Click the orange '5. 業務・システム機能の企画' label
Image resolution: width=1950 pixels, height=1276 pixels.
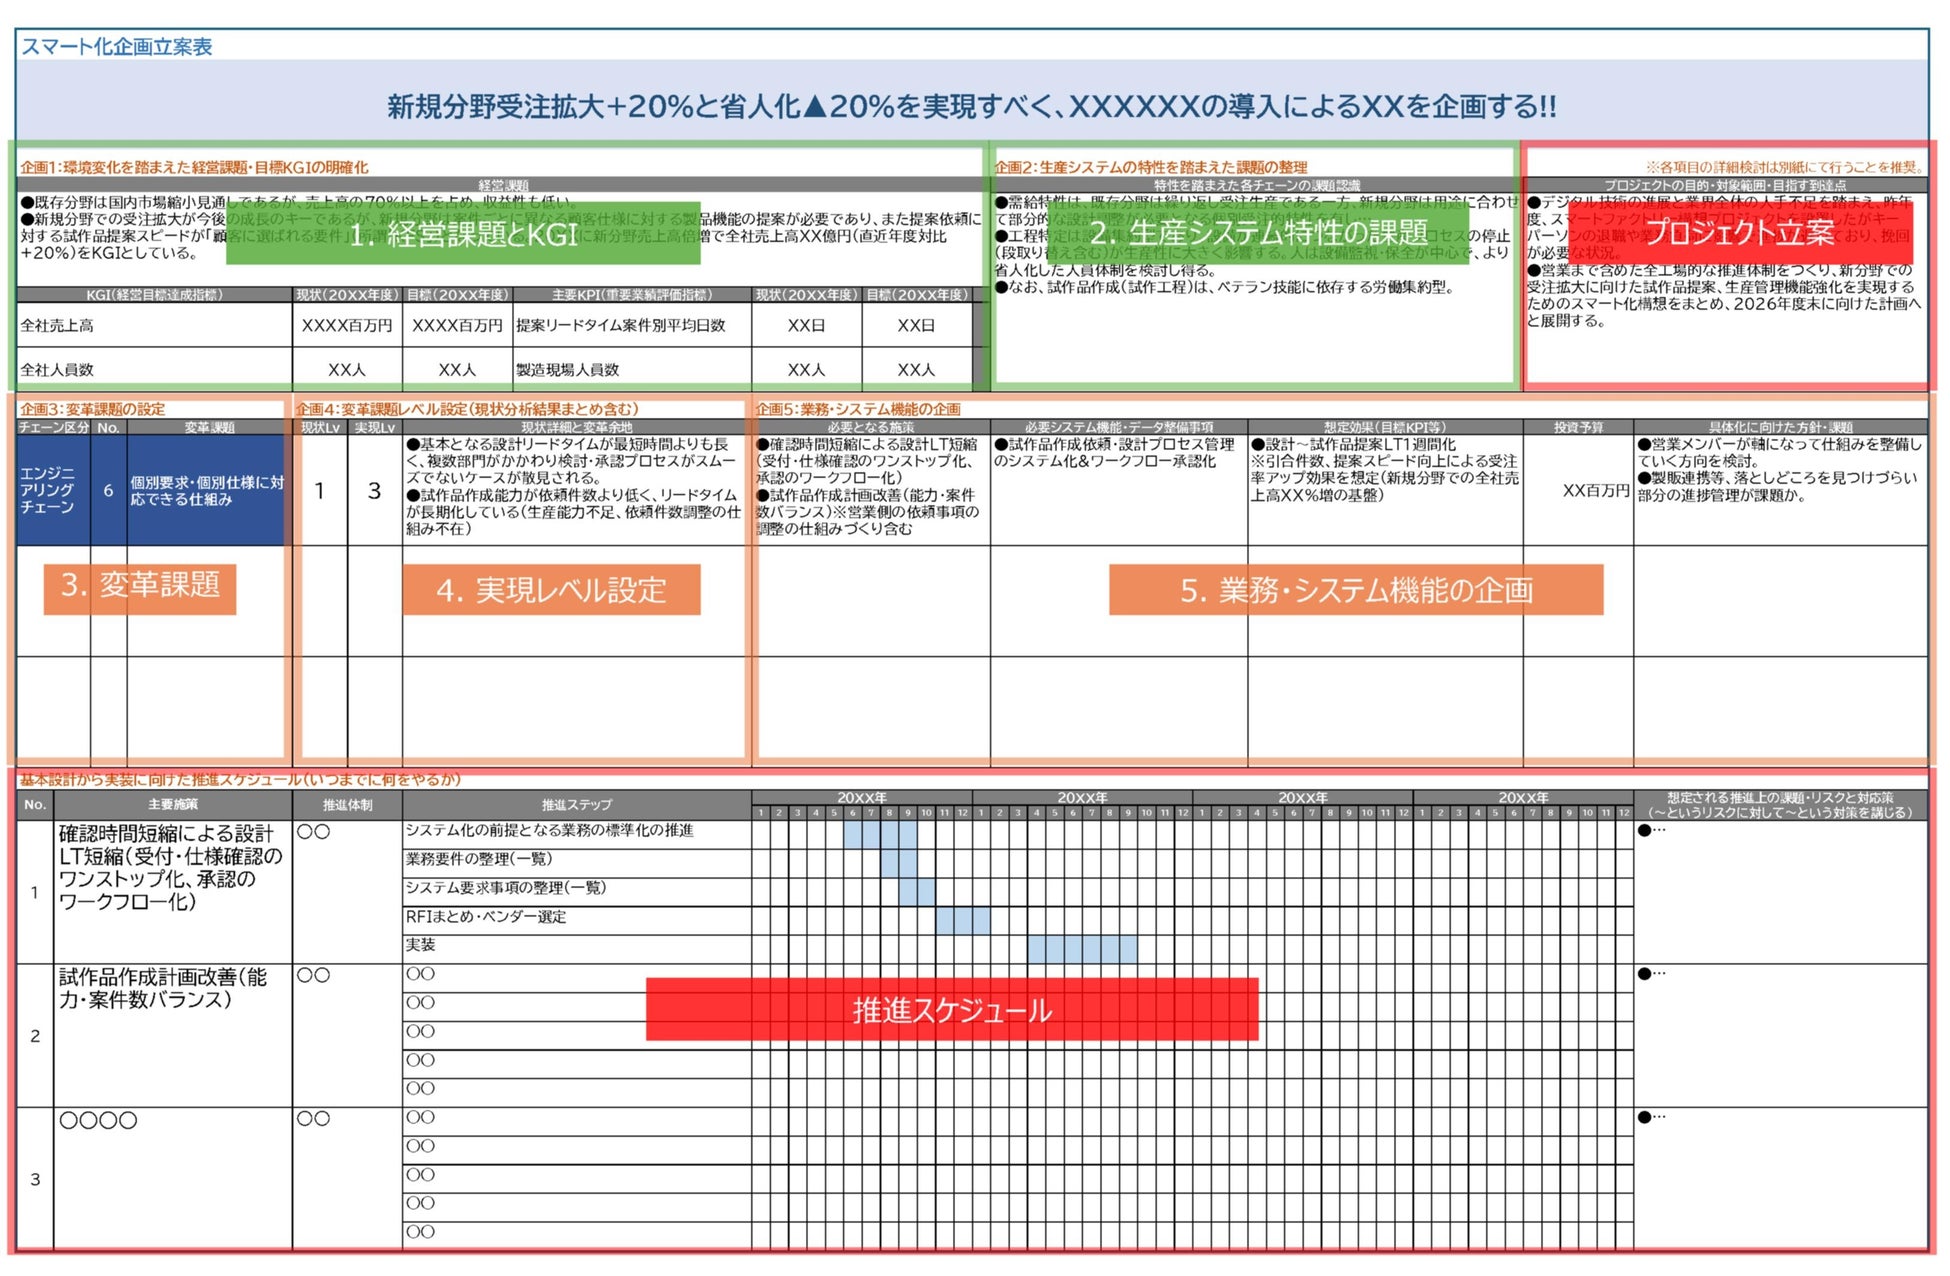tap(1355, 590)
